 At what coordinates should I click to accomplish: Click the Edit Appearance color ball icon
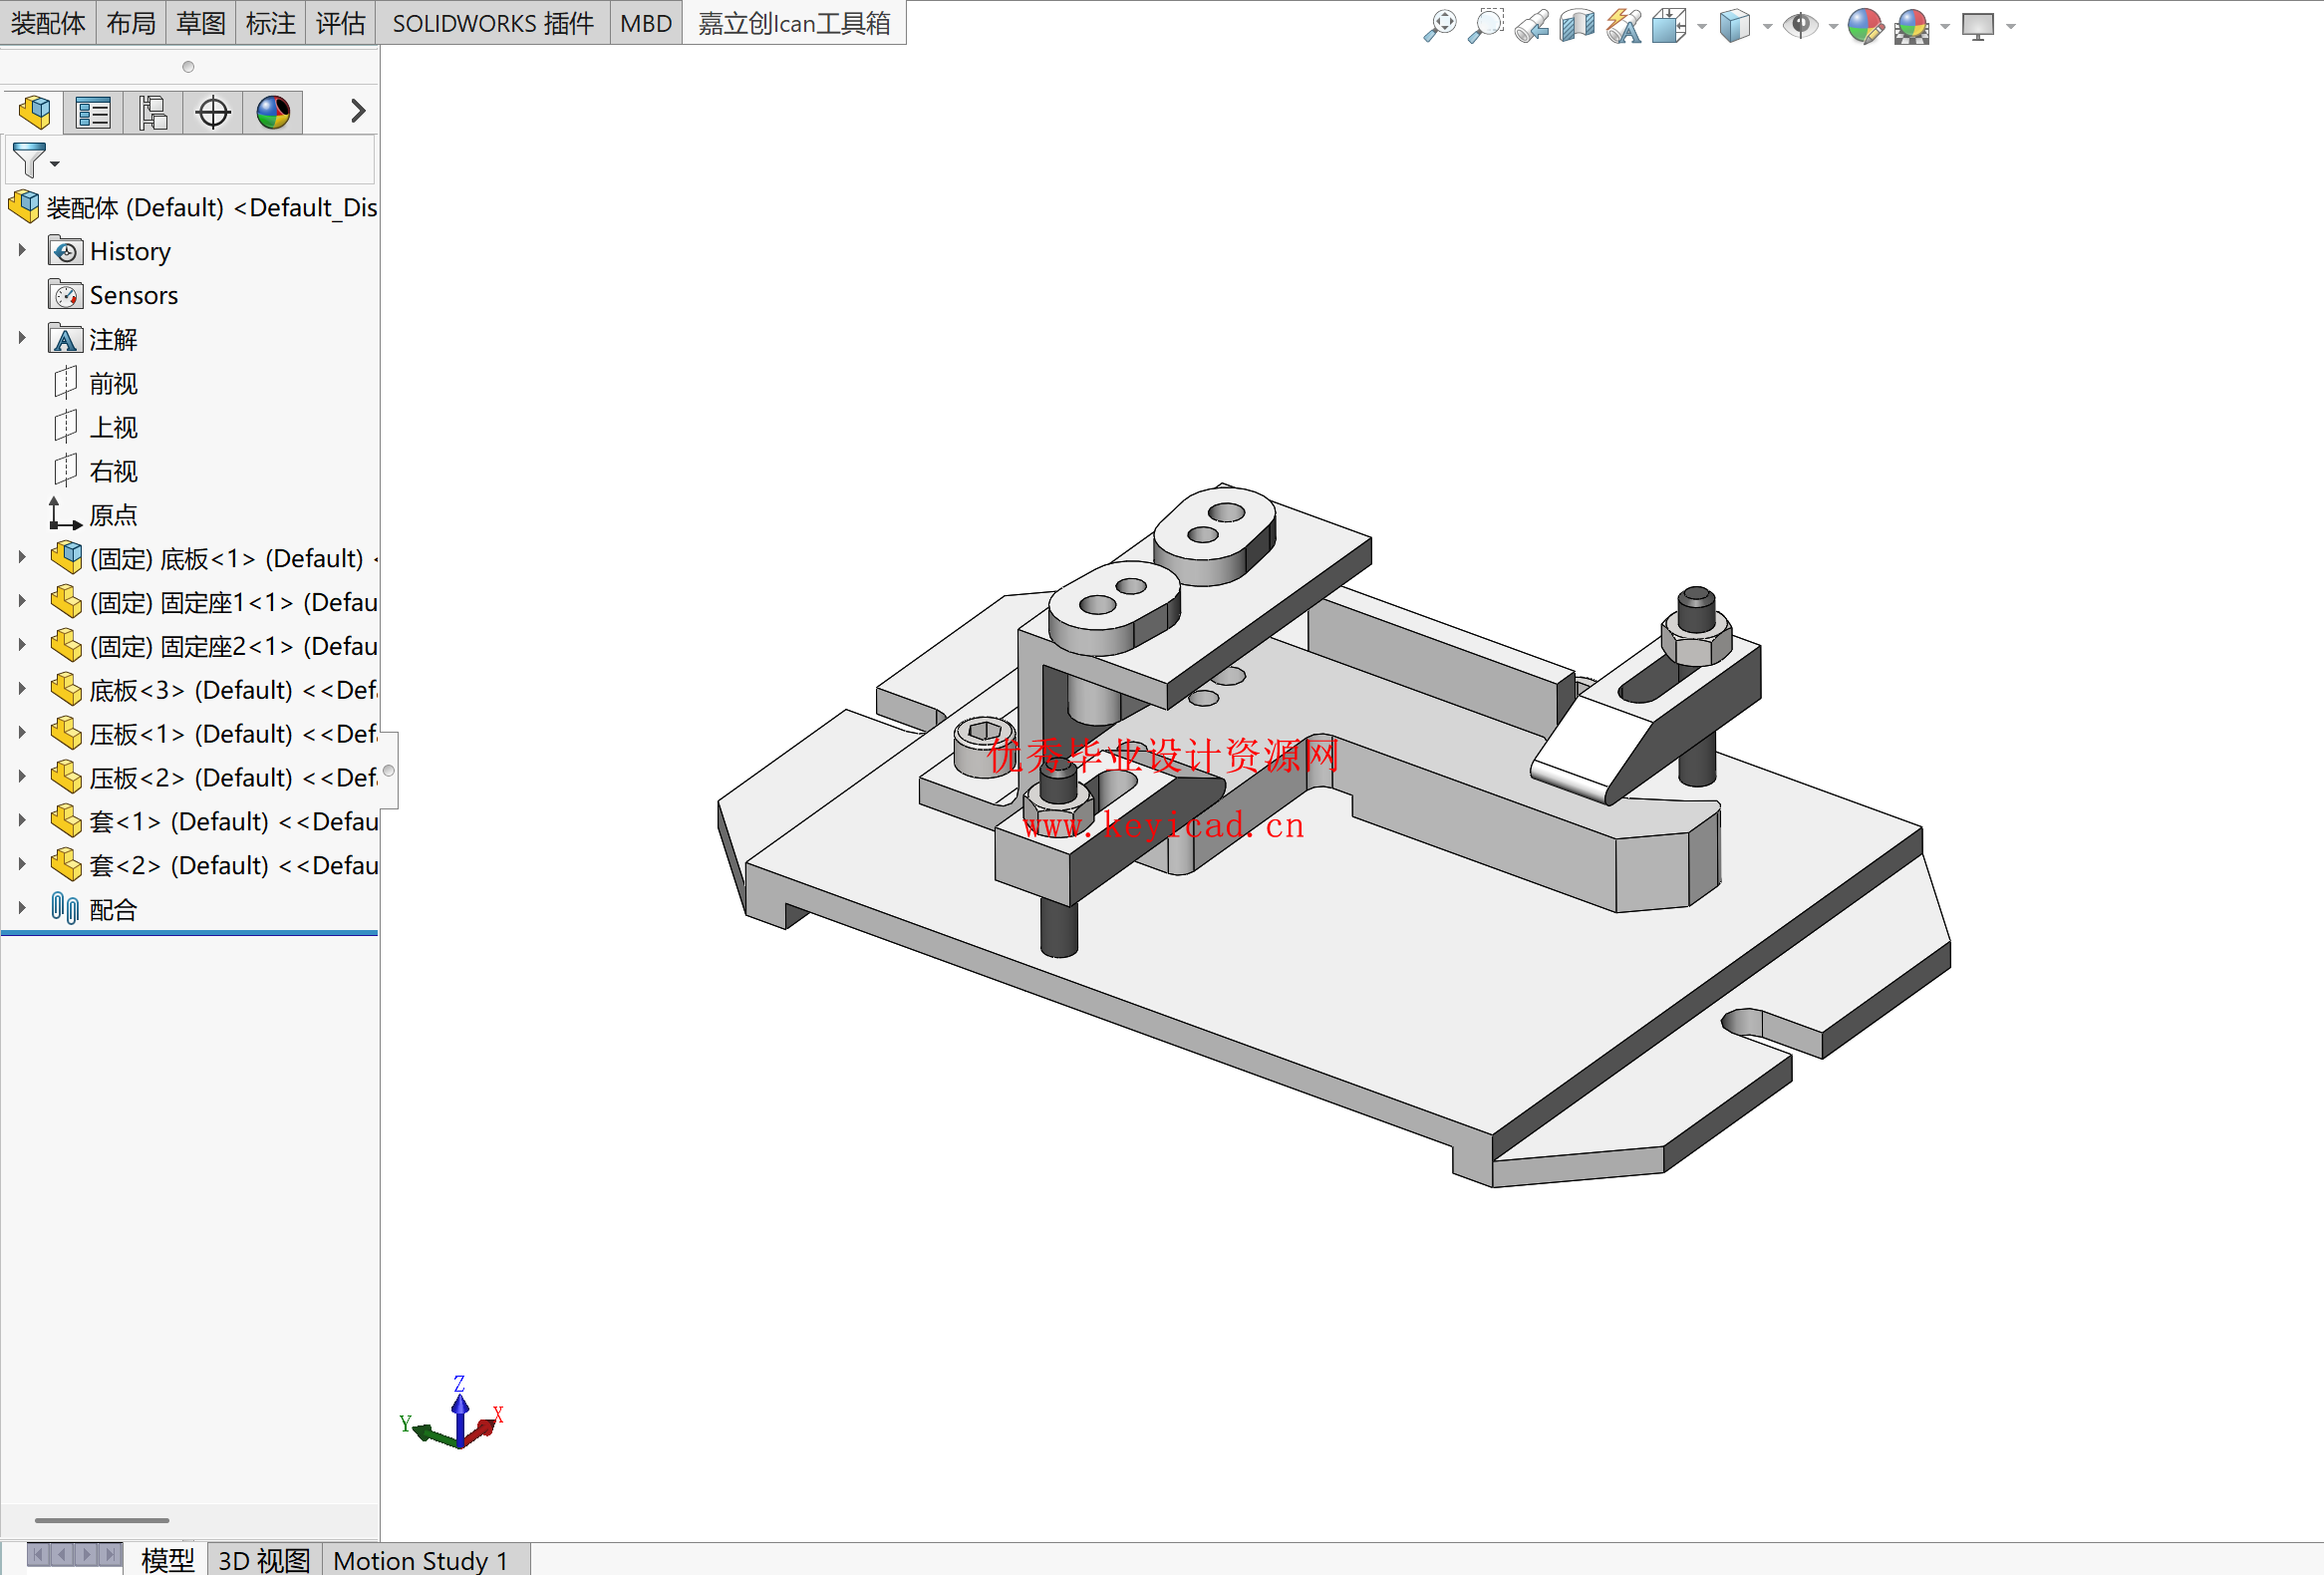pyautogui.click(x=1865, y=25)
